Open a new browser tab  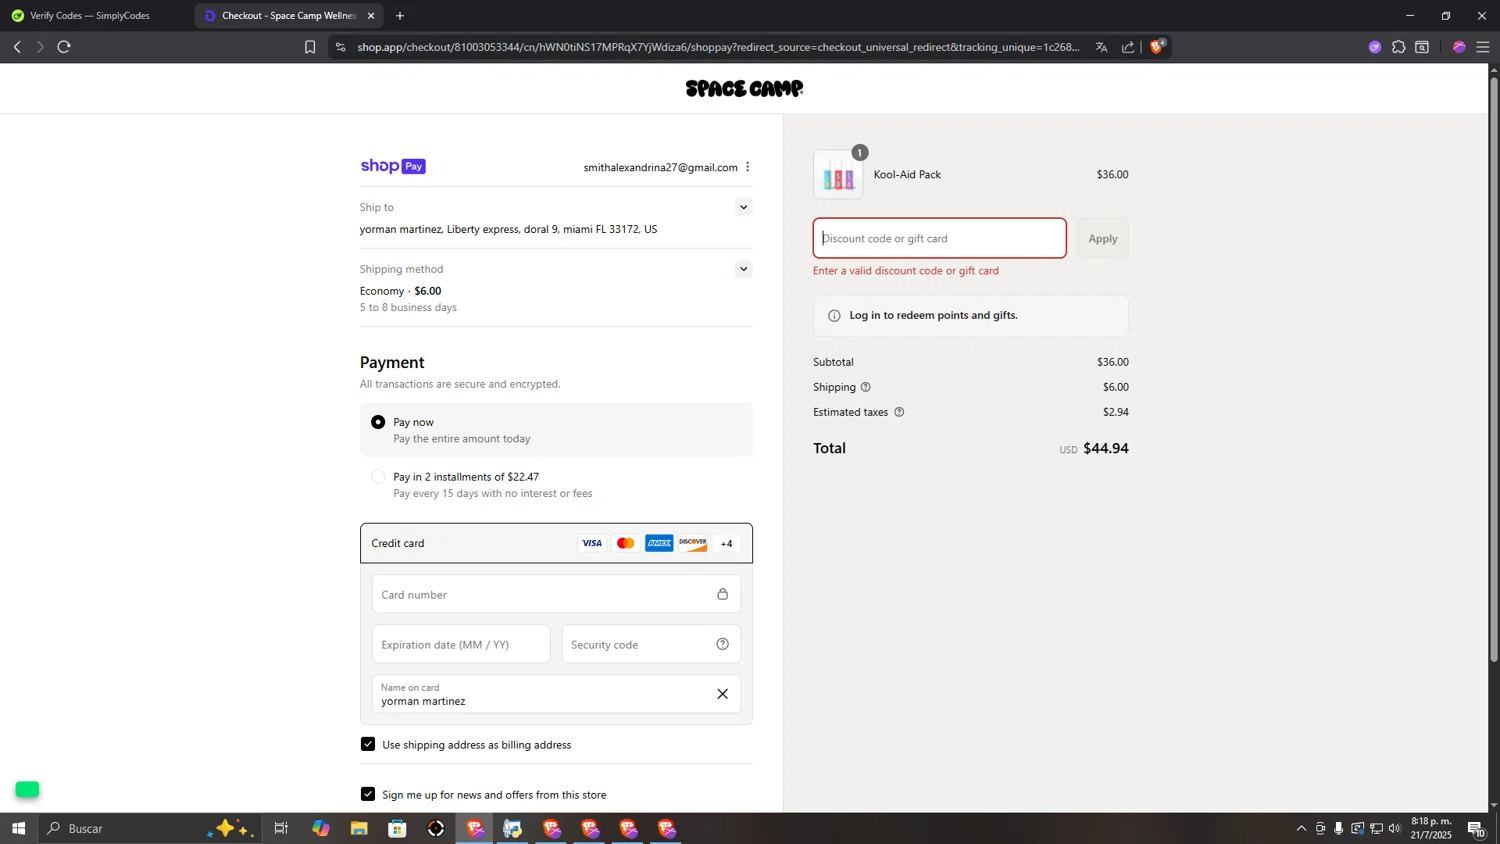pos(400,16)
